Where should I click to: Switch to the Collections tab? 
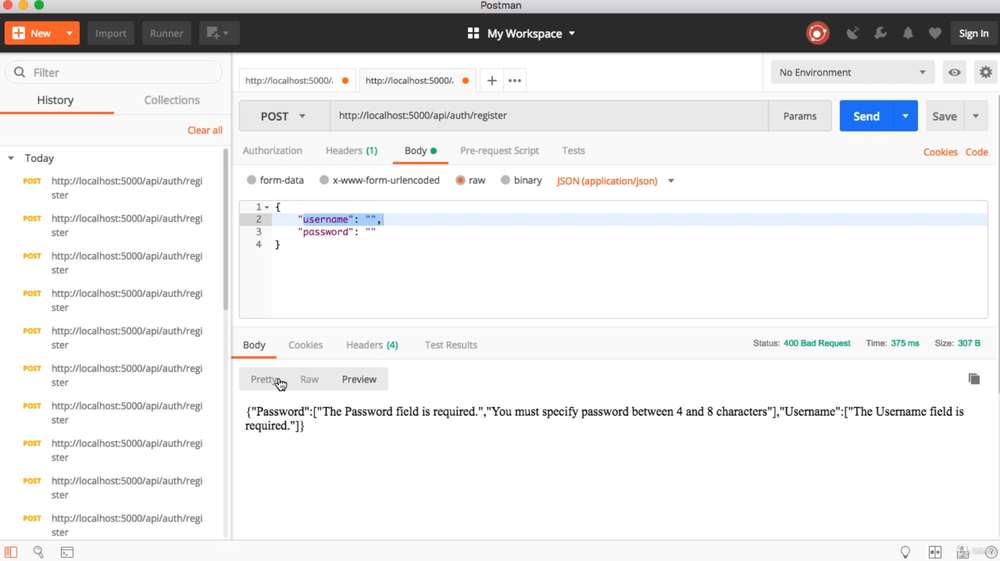[172, 100]
